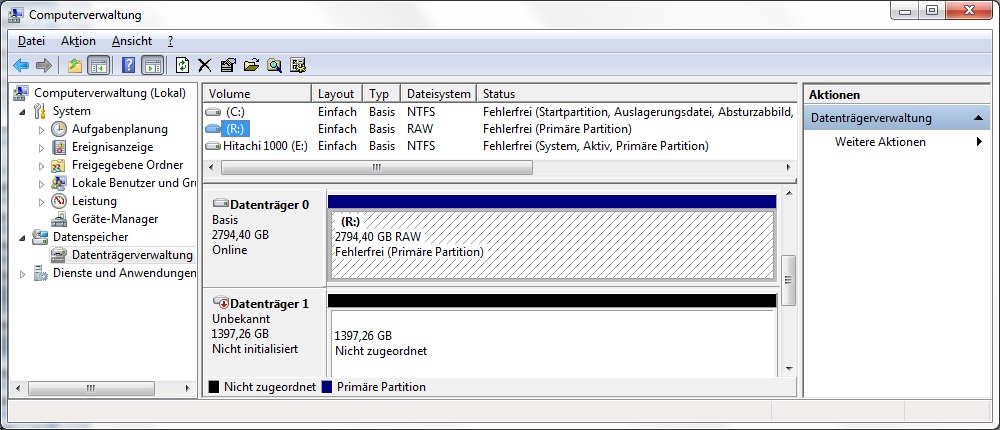Select the Hitachi 1000 (E:) volume row
Viewport: 1000px width, 430px height.
[x=500, y=146]
